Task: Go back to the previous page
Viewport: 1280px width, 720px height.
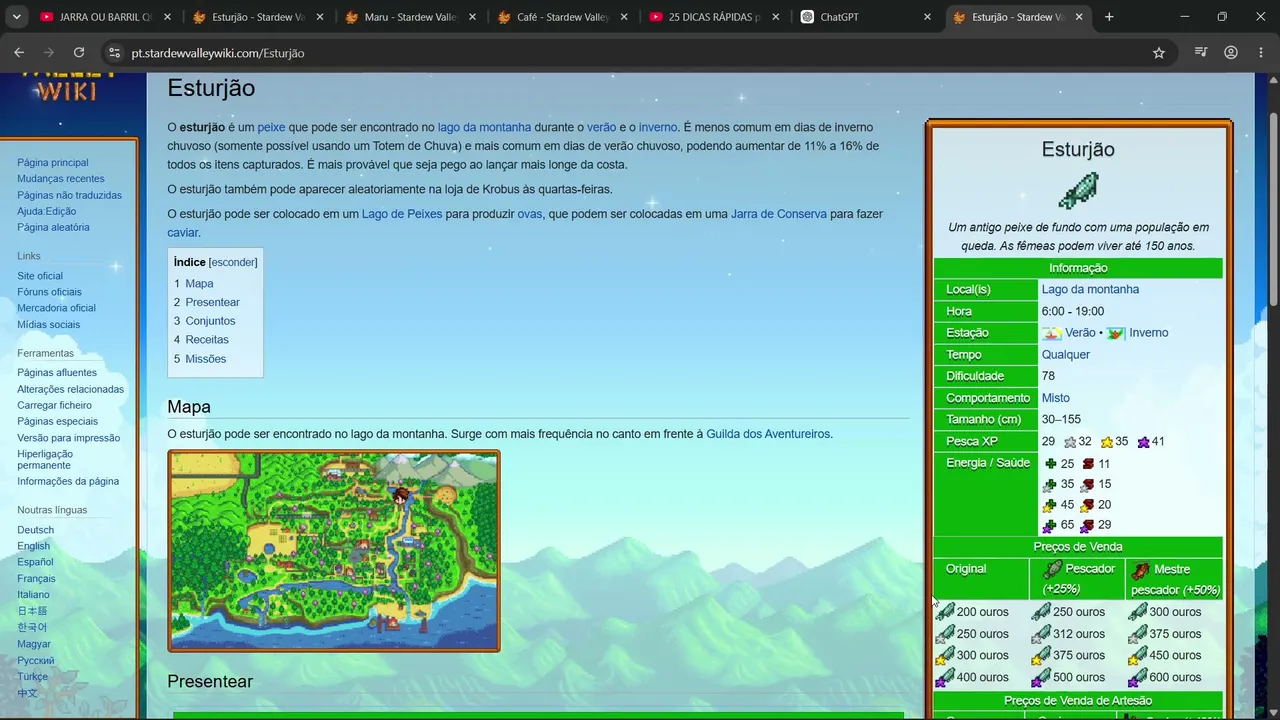Action: [19, 53]
